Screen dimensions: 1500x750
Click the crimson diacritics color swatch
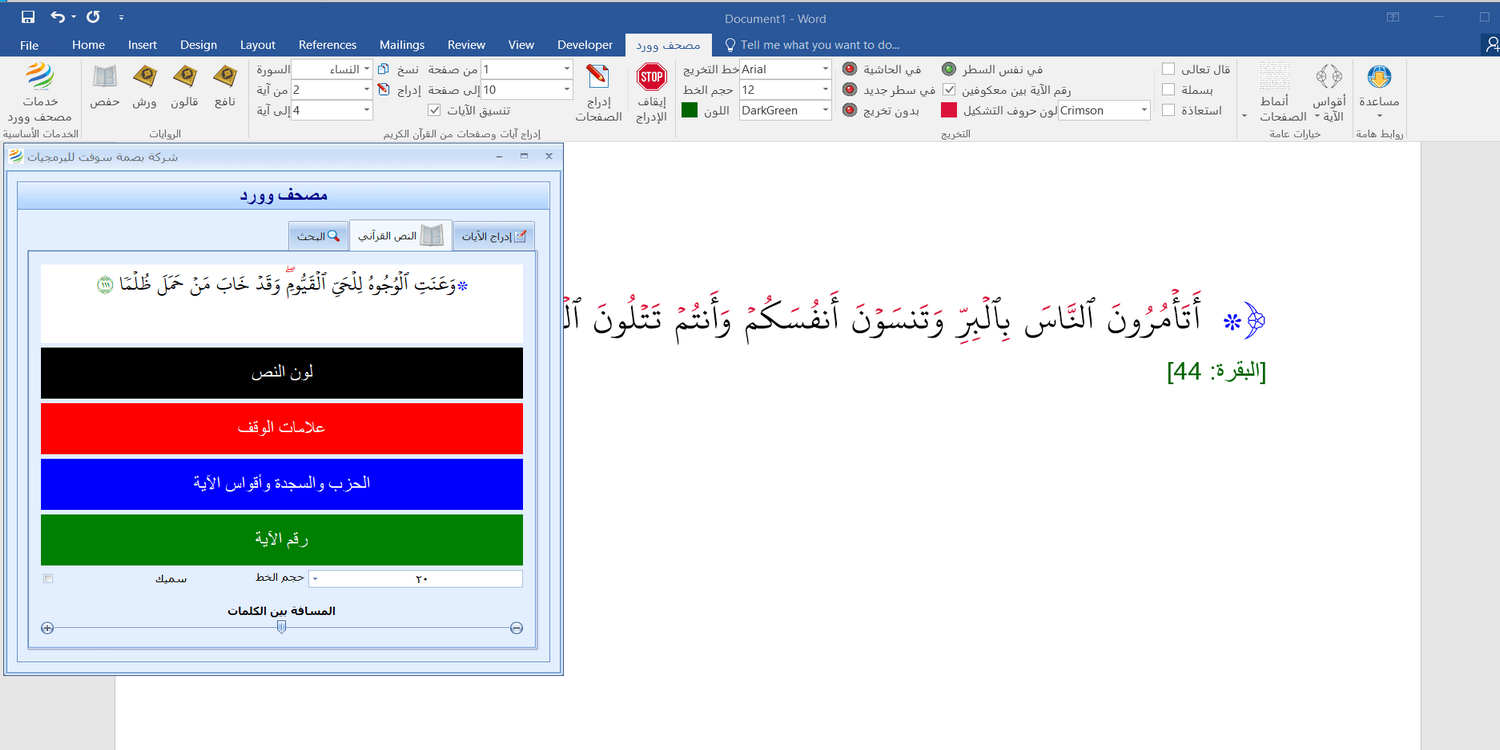[948, 110]
